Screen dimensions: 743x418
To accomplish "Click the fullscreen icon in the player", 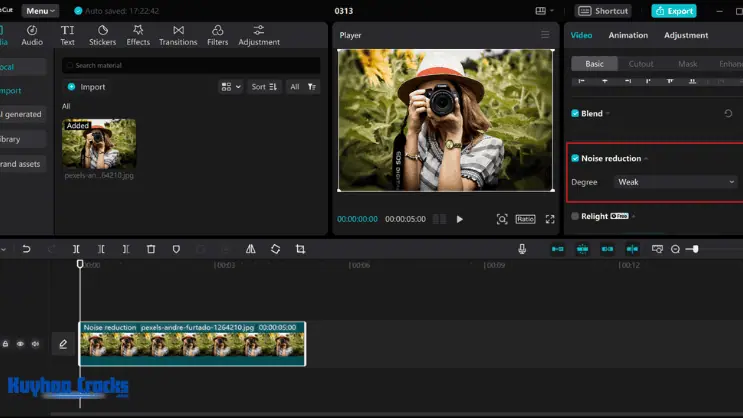I will tap(550, 219).
